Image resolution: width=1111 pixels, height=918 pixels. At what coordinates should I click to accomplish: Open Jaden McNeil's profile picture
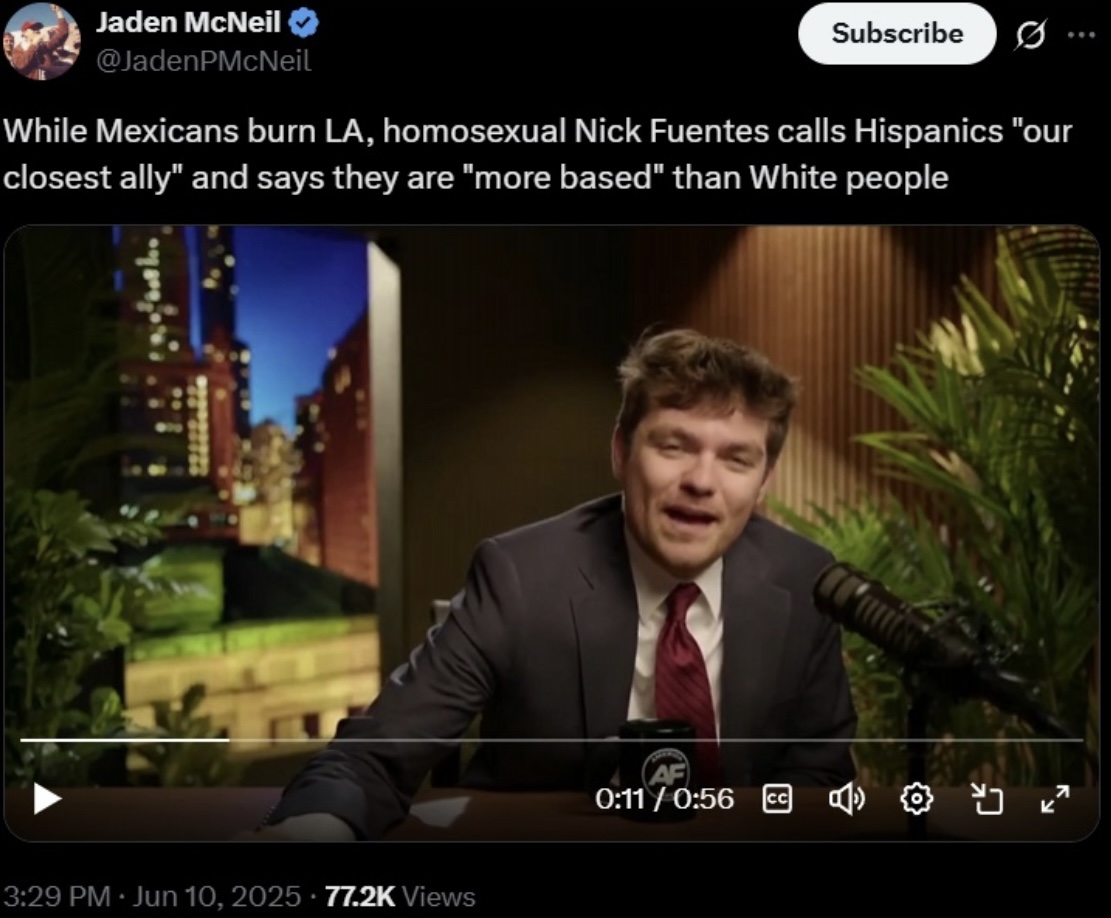click(x=42, y=42)
